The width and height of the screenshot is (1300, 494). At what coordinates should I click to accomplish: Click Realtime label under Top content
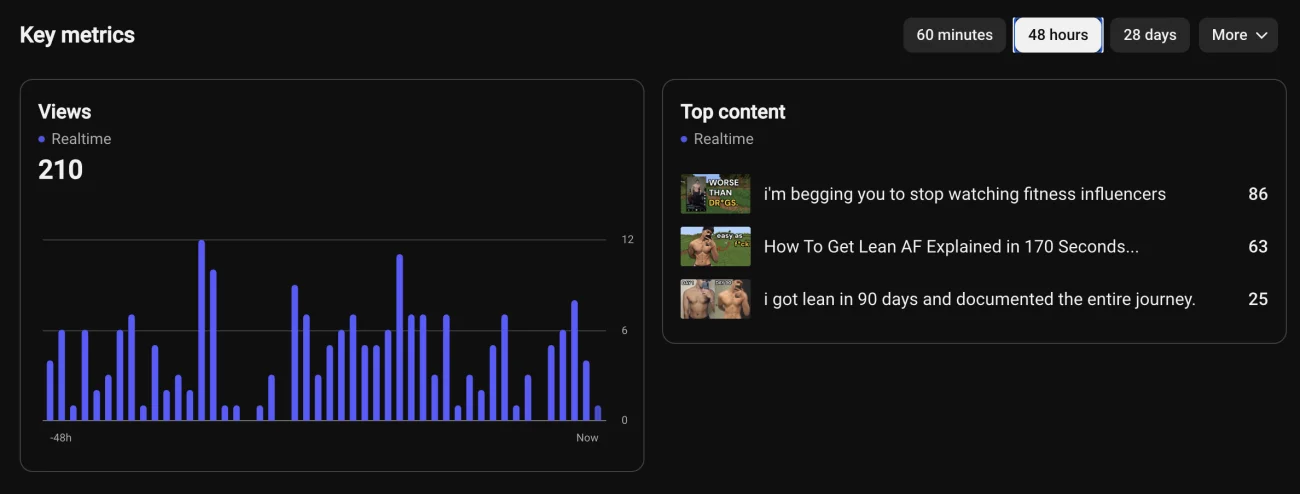point(724,139)
